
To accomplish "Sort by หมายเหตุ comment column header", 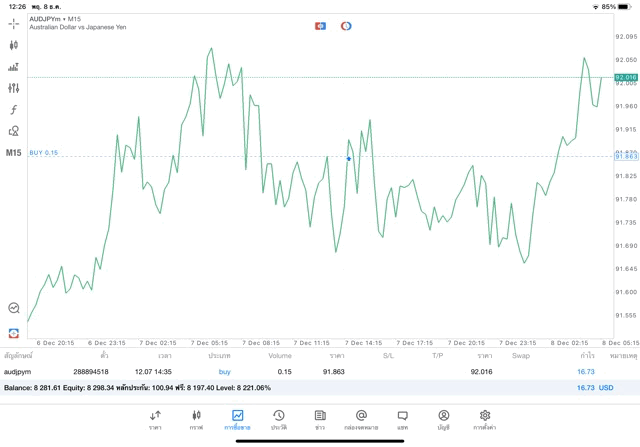I will pos(623,356).
